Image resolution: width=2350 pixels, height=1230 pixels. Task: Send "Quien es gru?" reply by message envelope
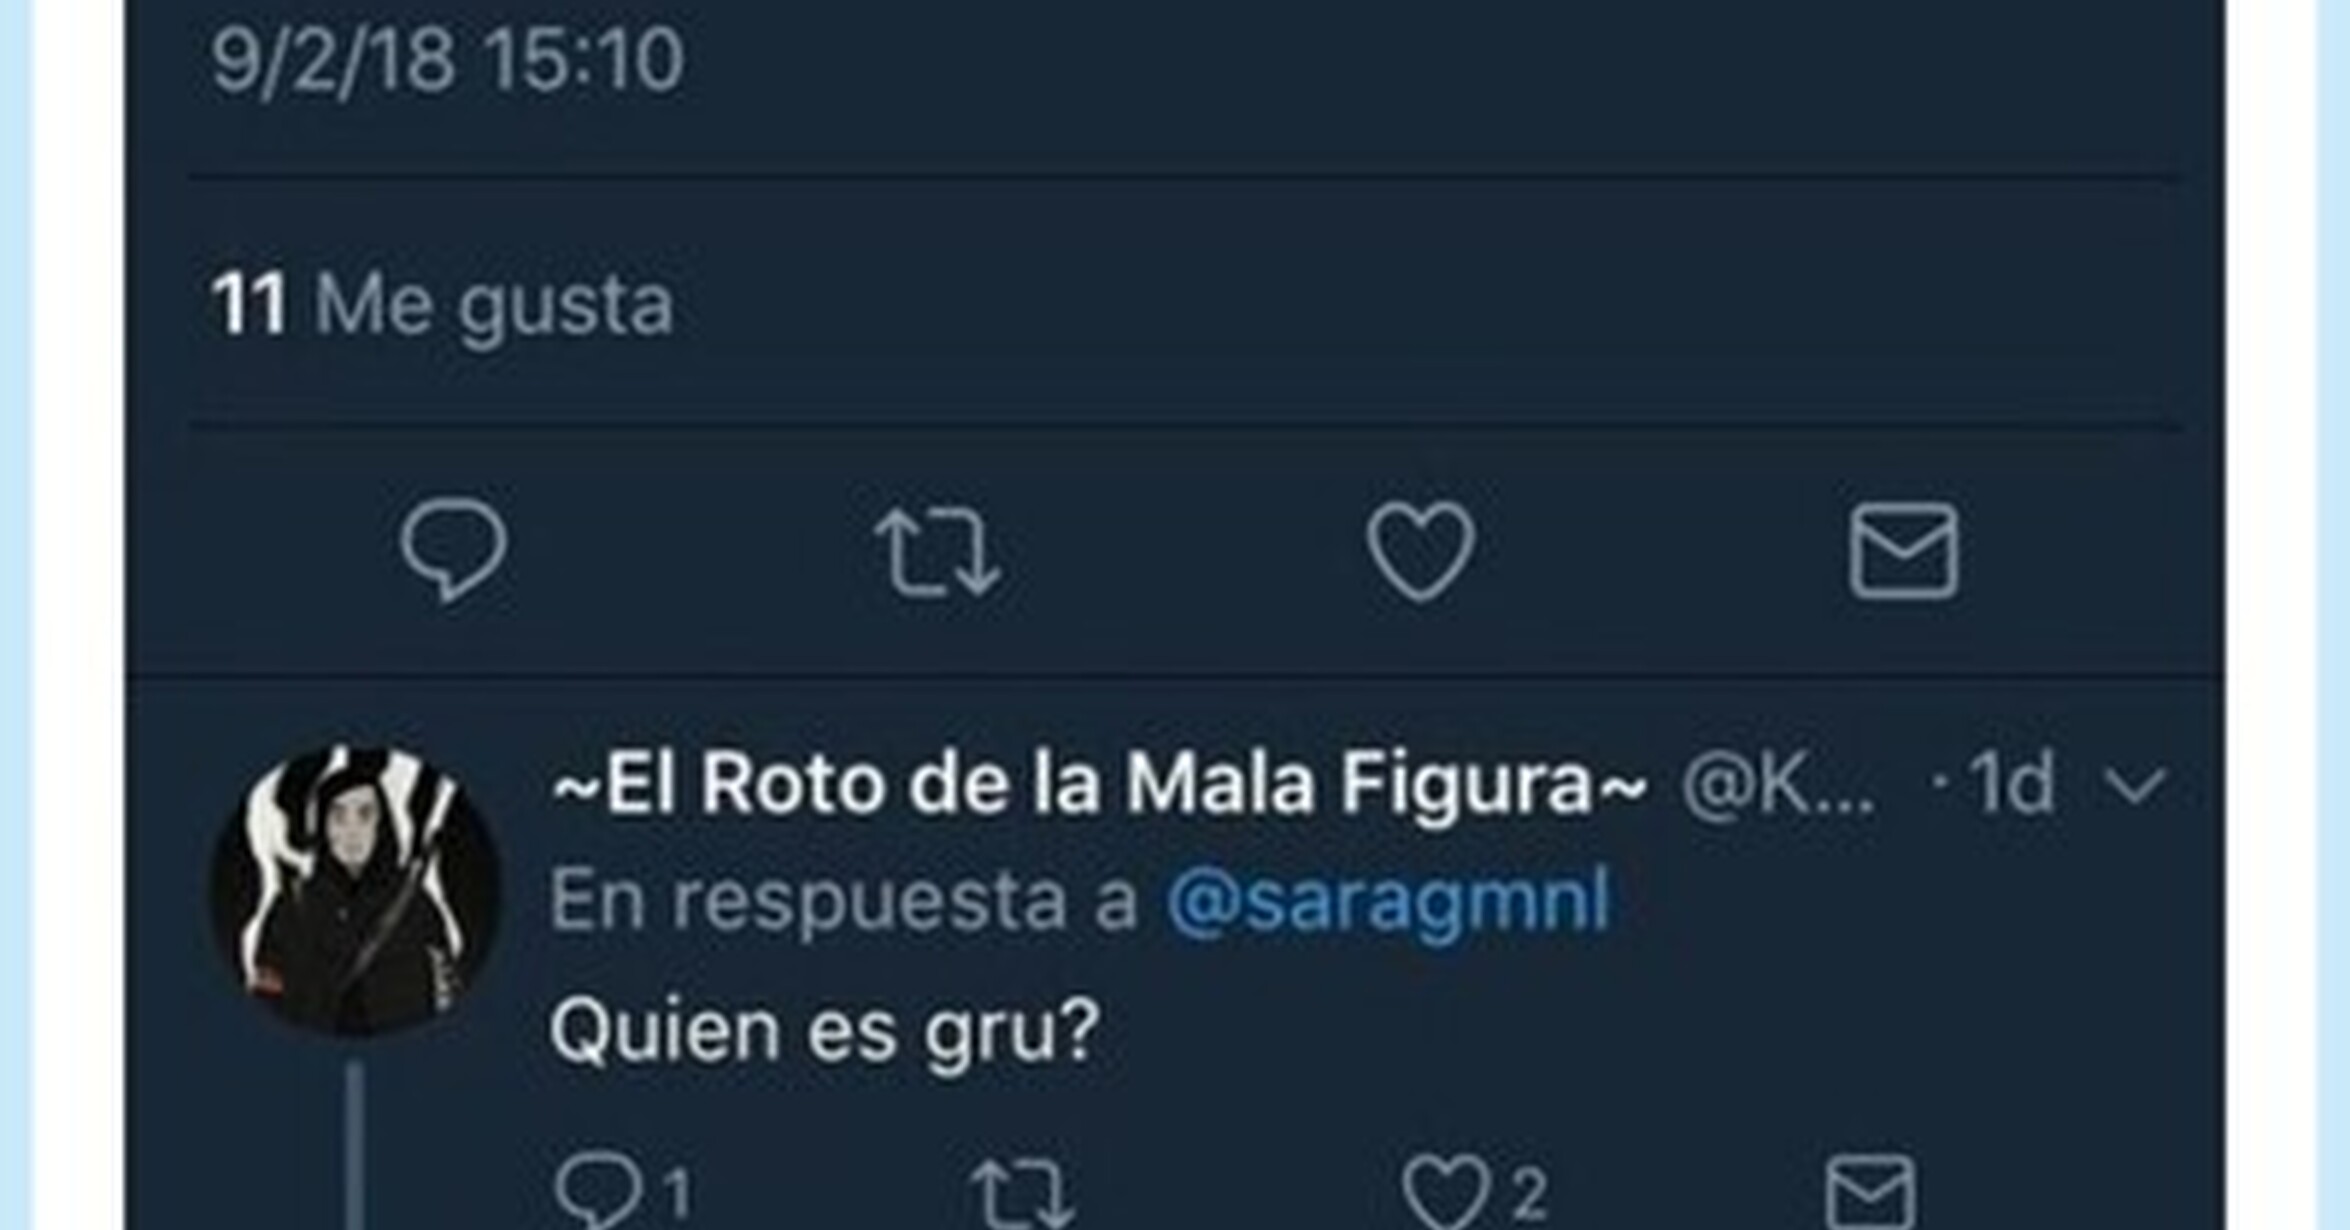click(1870, 1191)
